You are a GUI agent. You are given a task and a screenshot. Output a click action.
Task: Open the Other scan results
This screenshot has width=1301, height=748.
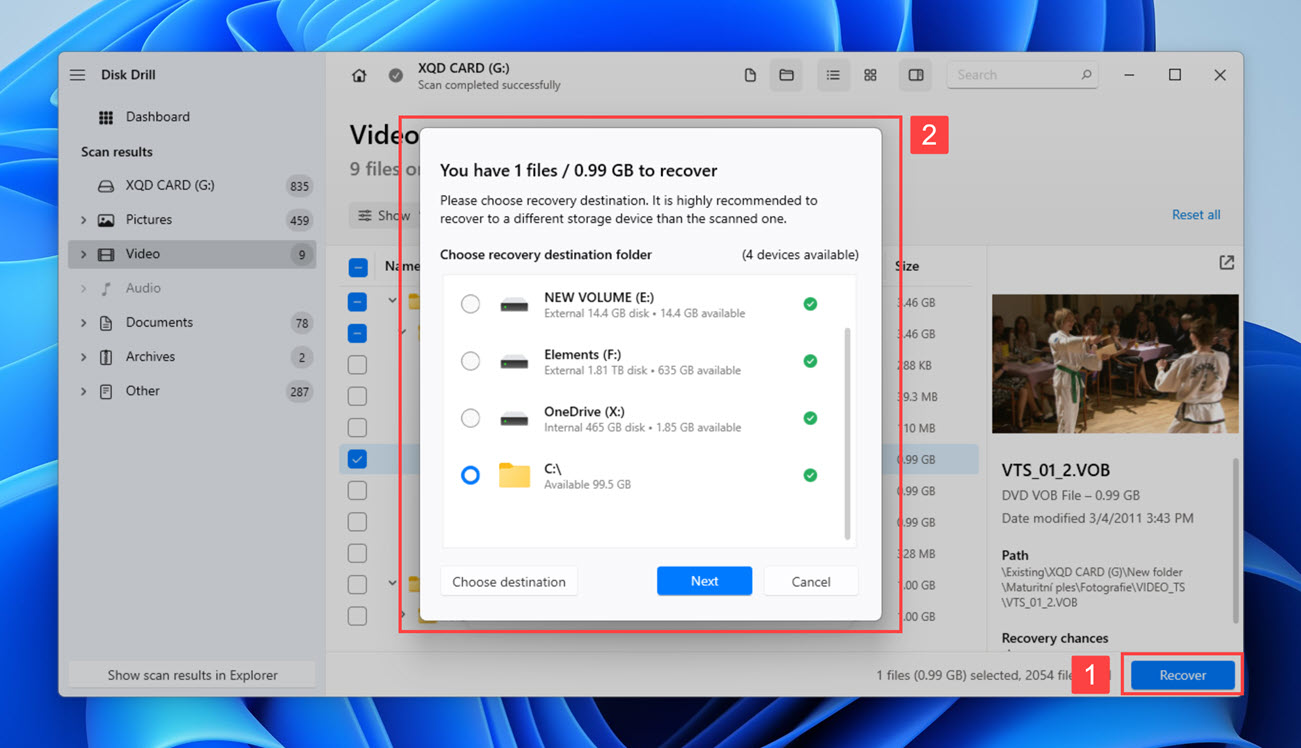point(192,391)
